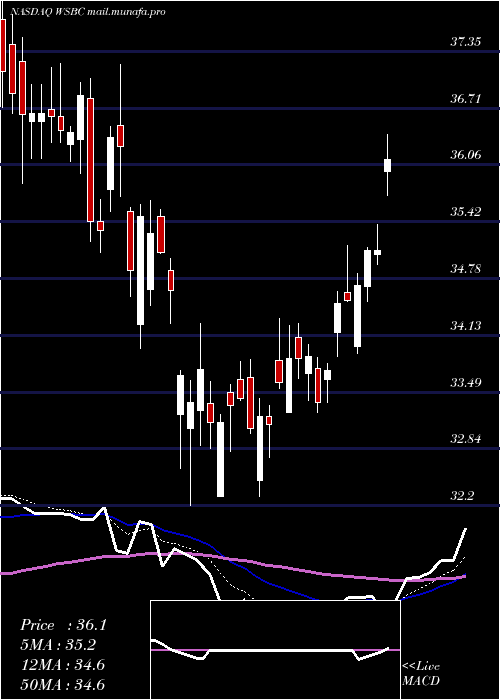
Task: Click the latest white candlestick near 36.06
Action: tap(388, 165)
